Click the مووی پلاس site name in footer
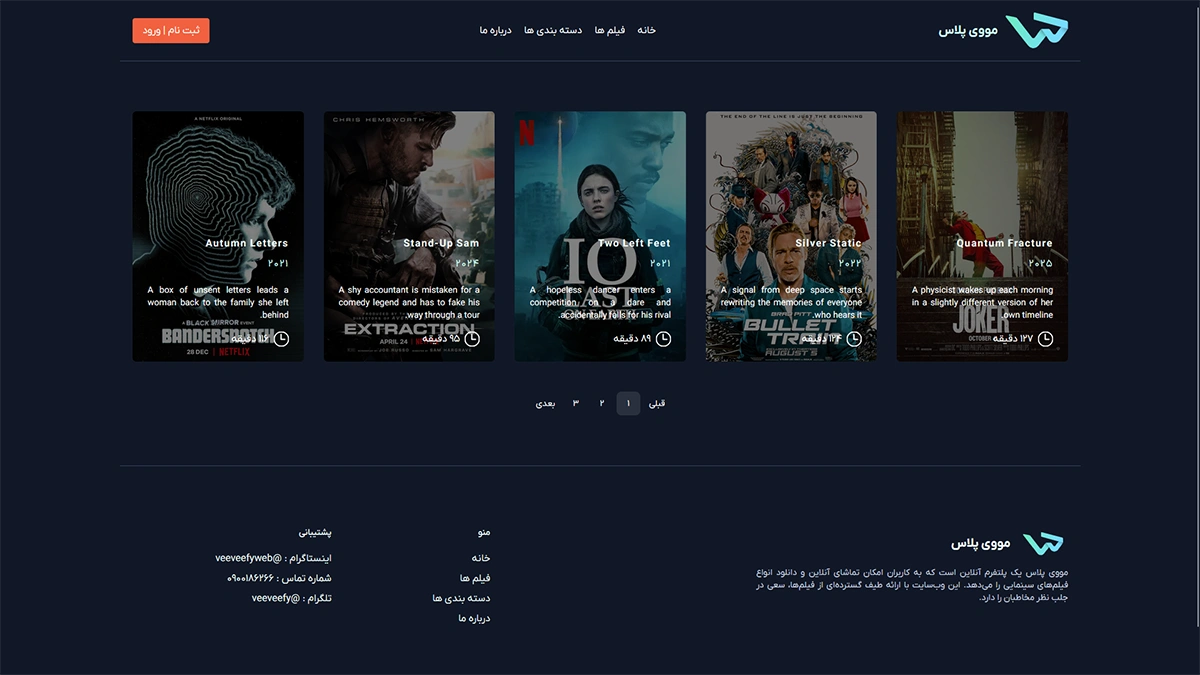The width and height of the screenshot is (1200, 675). (x=982, y=543)
